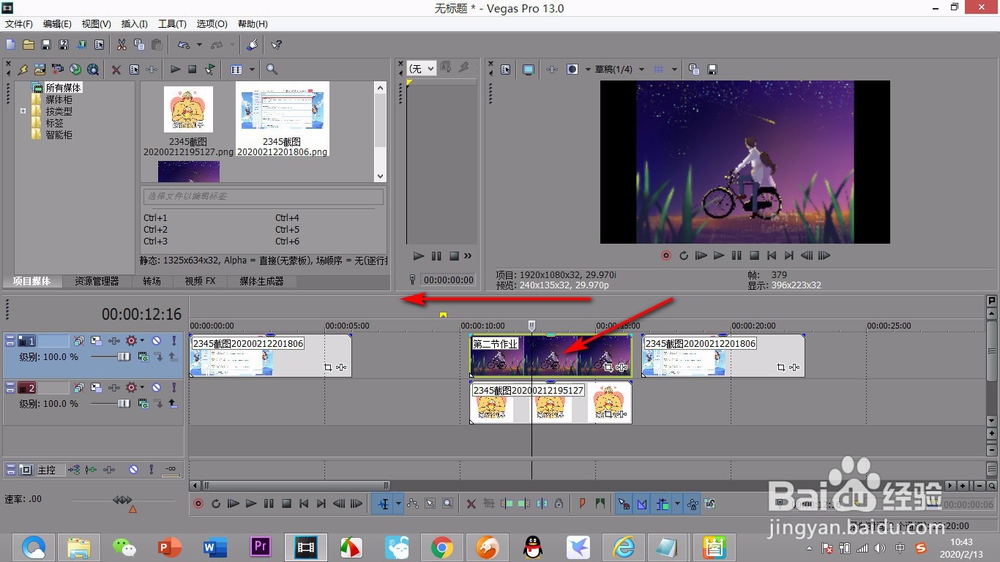This screenshot has width=1000, height=562.
Task: Open Project Video Properties in preview toolbar
Action: 506,70
